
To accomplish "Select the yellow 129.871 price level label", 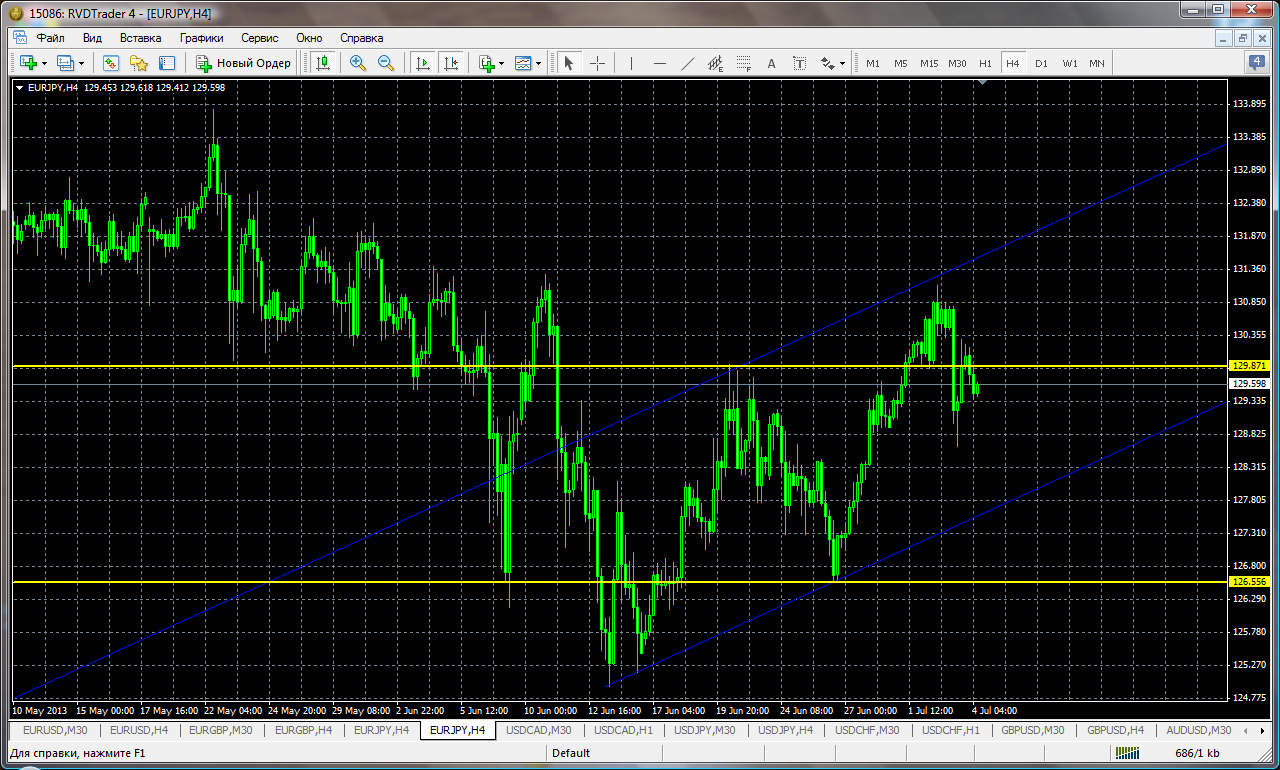I will [1250, 366].
